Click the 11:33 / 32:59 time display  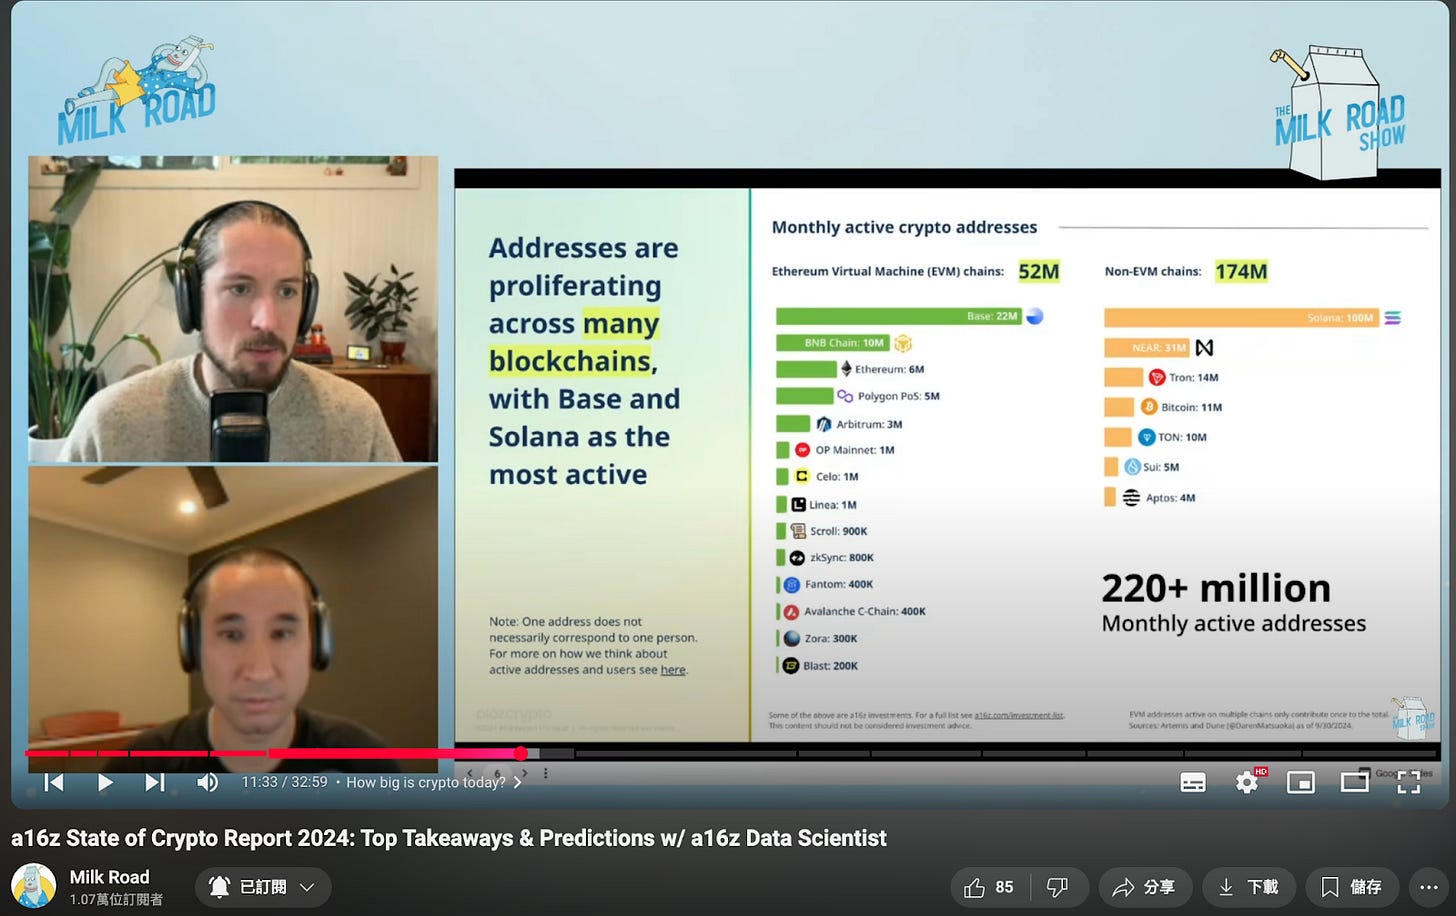click(x=284, y=782)
